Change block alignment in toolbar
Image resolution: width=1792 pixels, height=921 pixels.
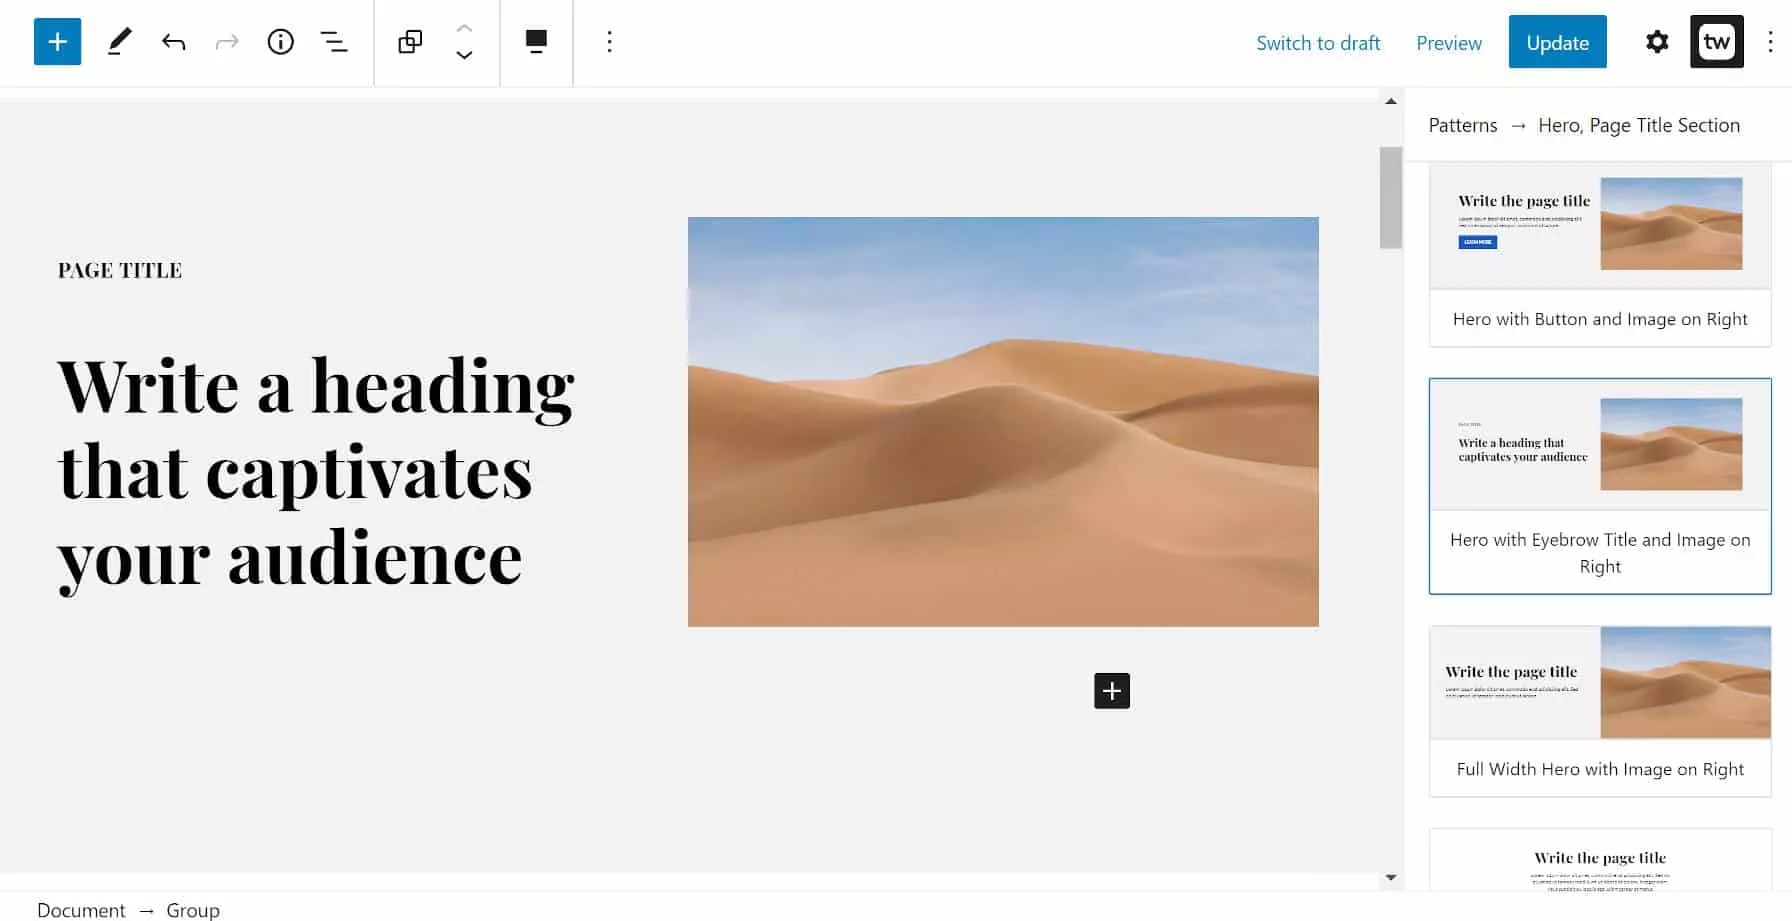pos(536,42)
